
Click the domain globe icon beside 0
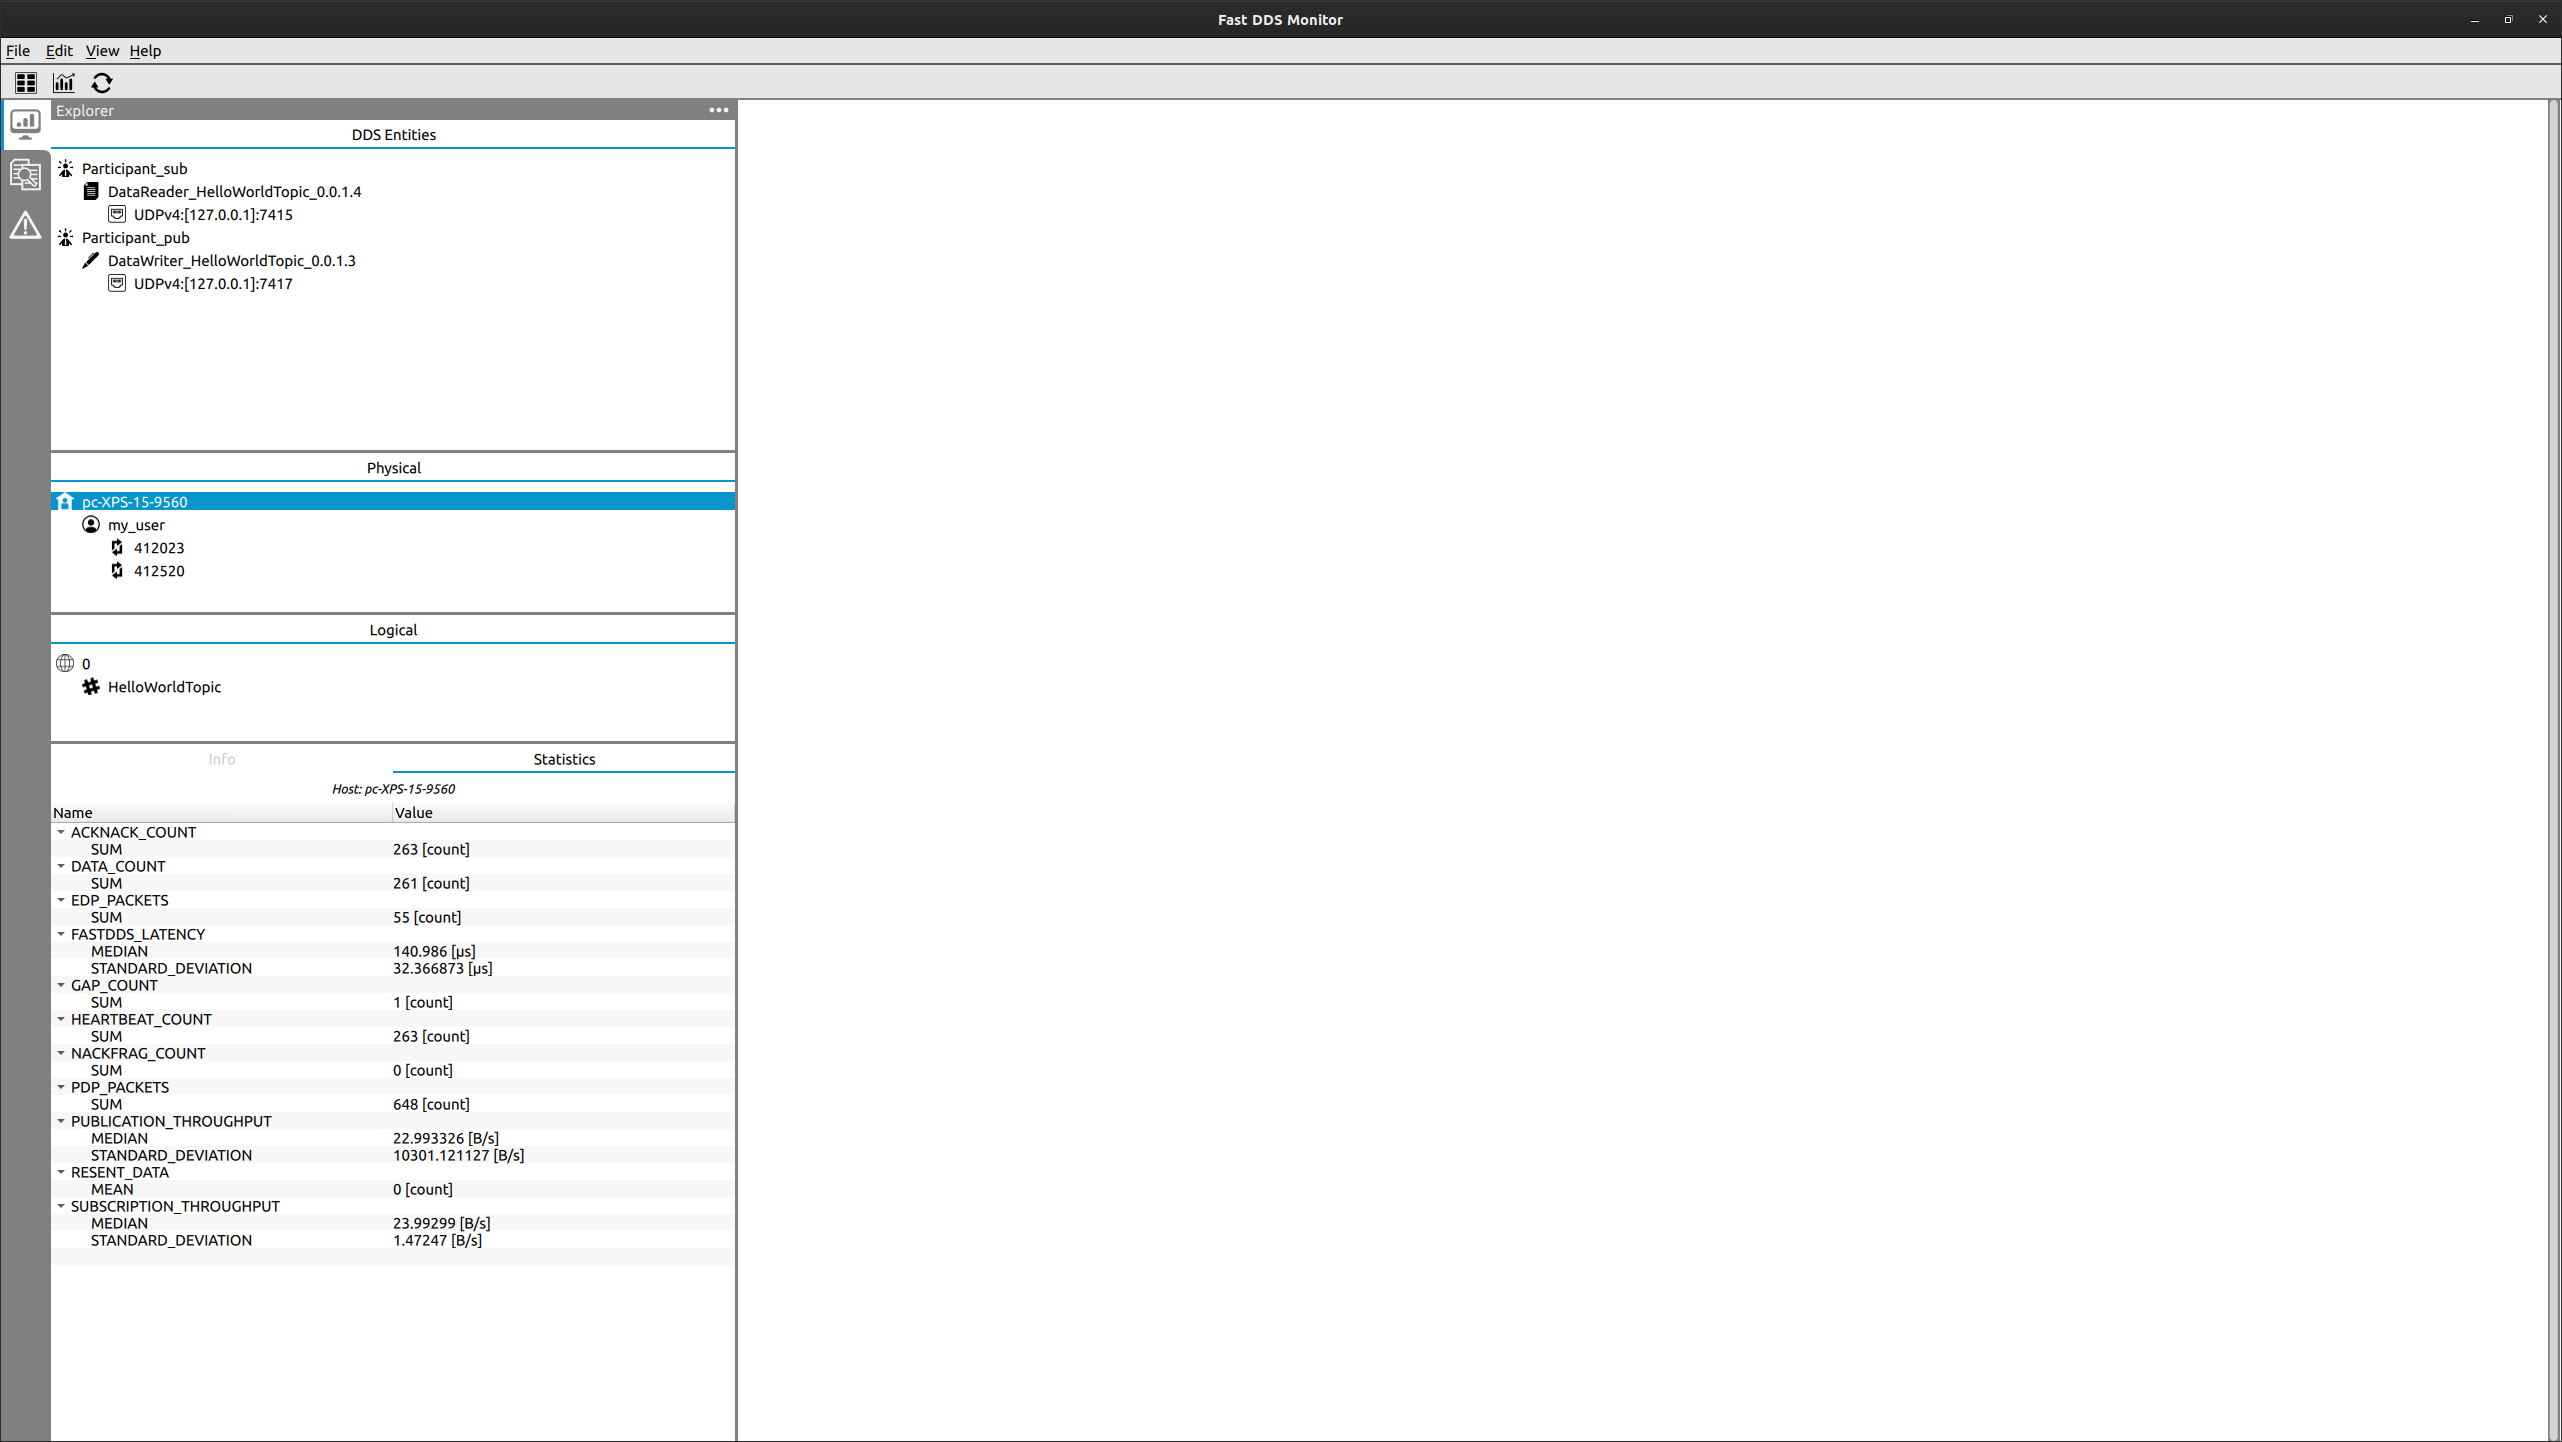pyautogui.click(x=66, y=663)
